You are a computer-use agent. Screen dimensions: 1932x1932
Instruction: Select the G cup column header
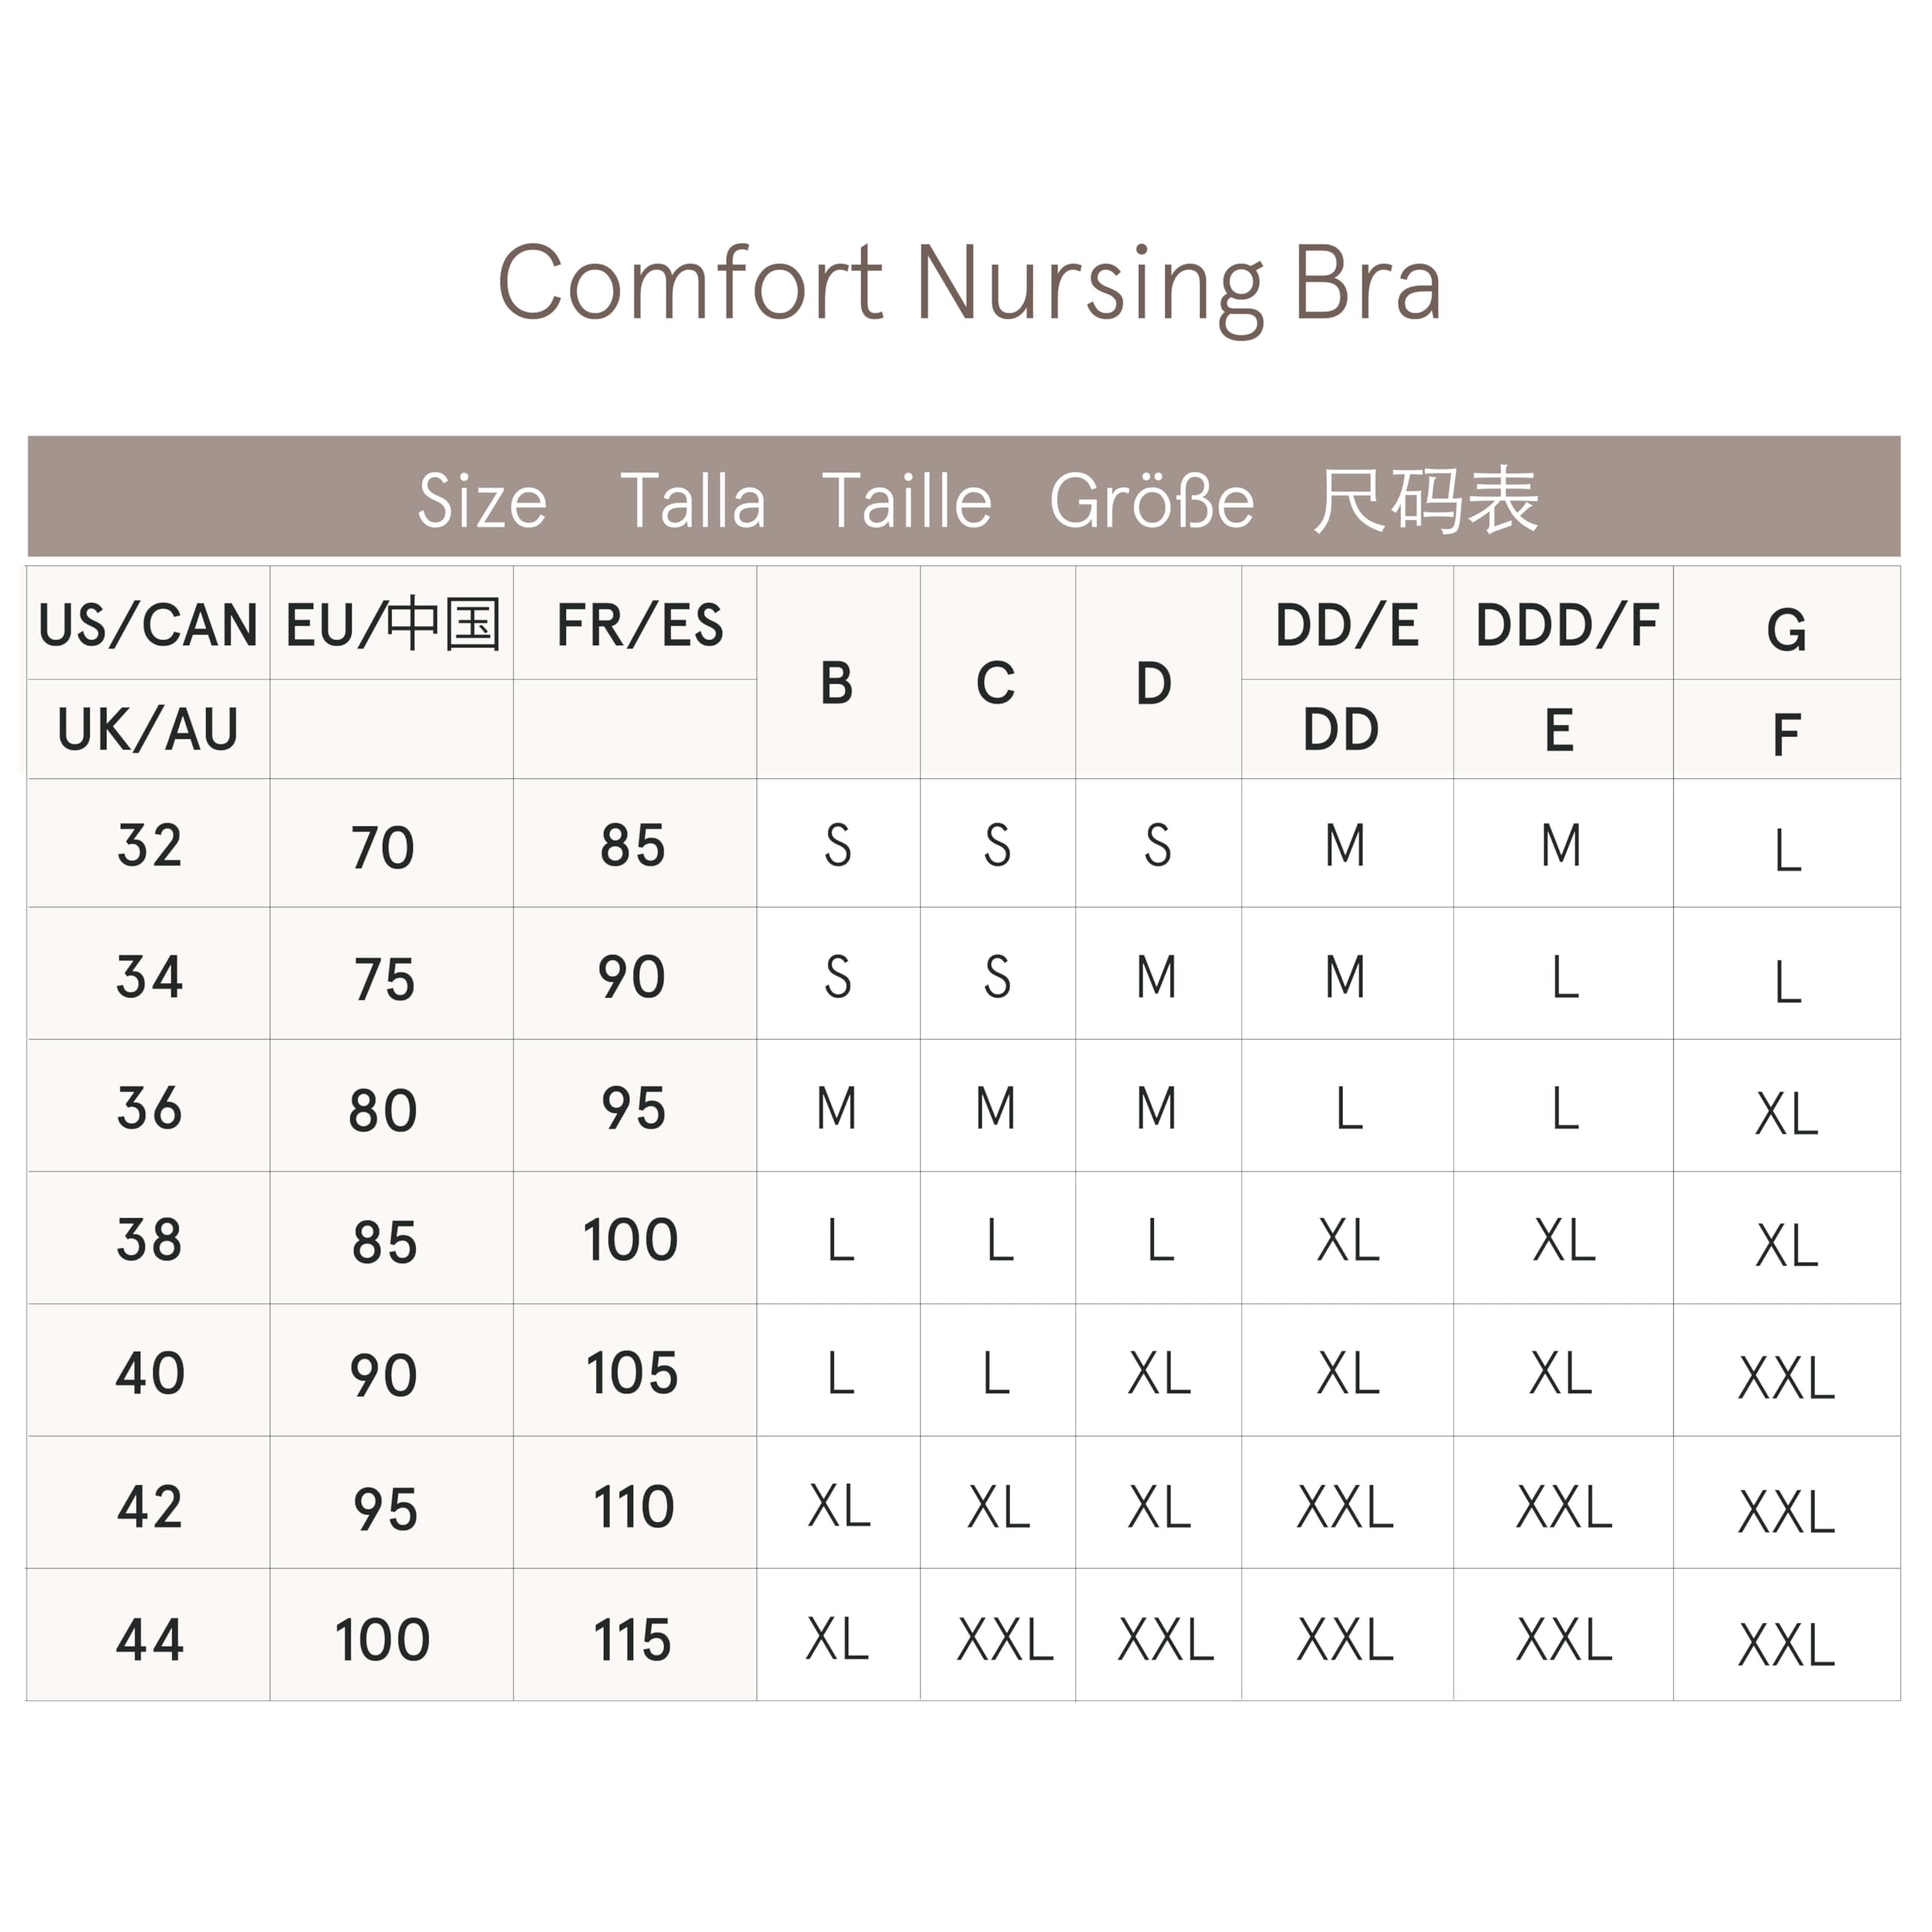pos(1786,630)
